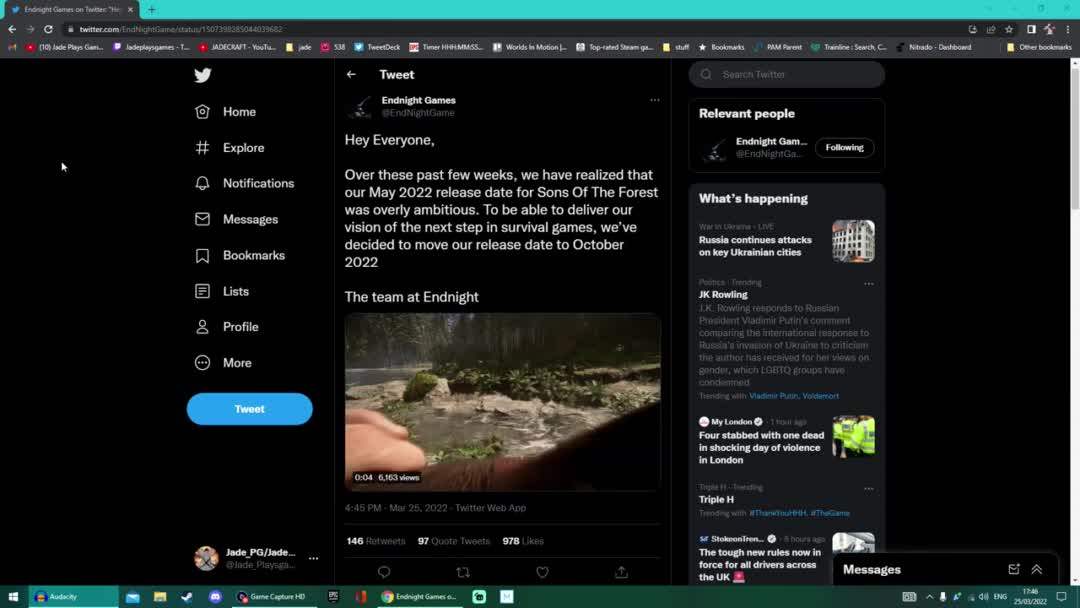
Task: Play the Sons Of The Forest video
Action: [503, 402]
